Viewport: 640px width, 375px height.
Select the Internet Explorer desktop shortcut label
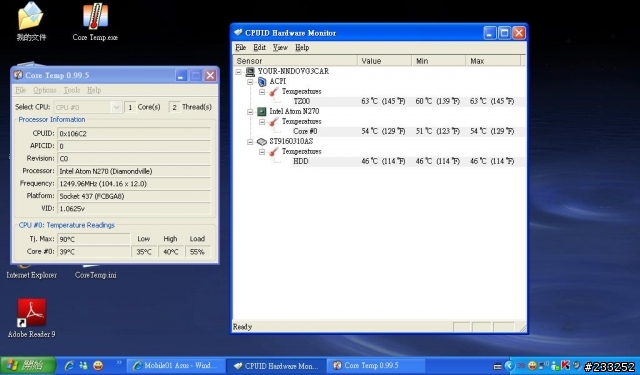[31, 275]
